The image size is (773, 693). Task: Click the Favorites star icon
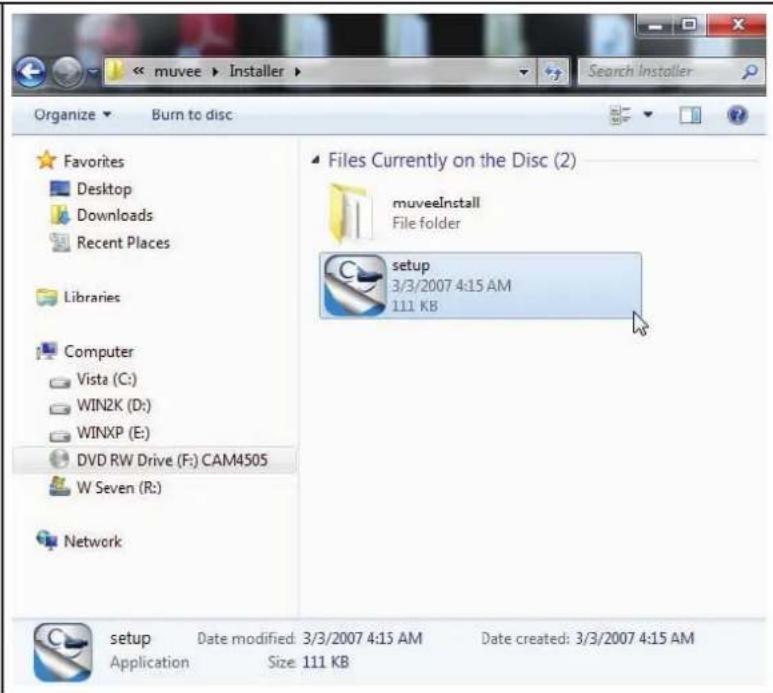click(x=47, y=160)
